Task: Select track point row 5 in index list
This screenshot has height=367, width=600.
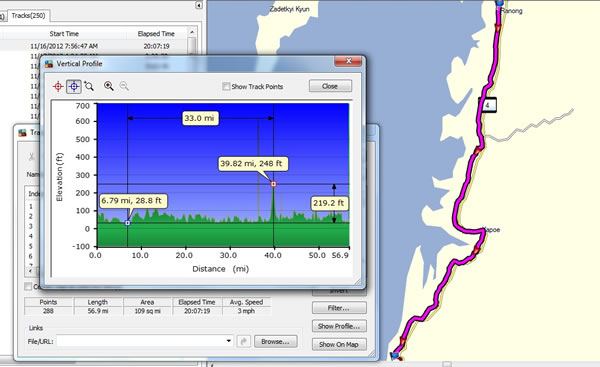Action: (x=31, y=246)
